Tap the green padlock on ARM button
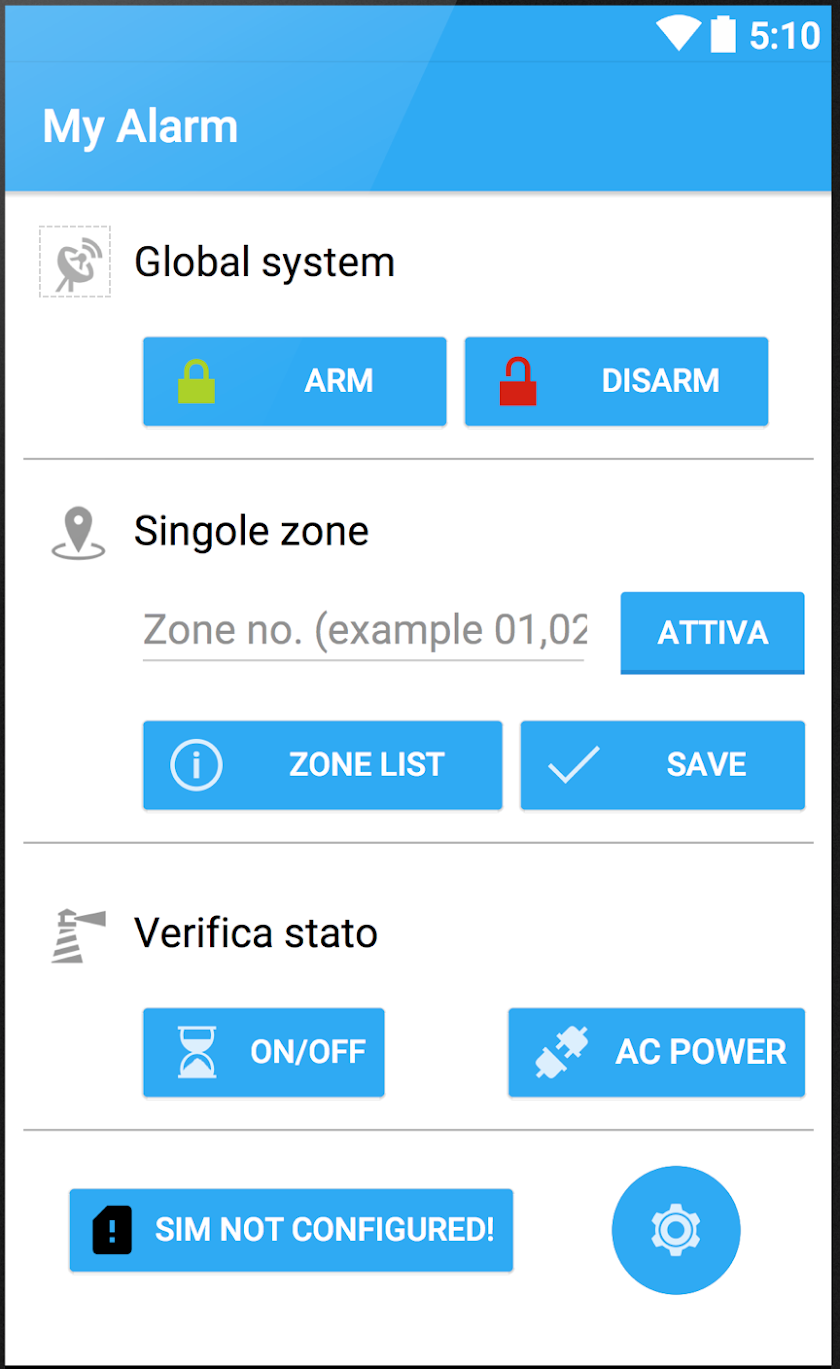 (197, 381)
